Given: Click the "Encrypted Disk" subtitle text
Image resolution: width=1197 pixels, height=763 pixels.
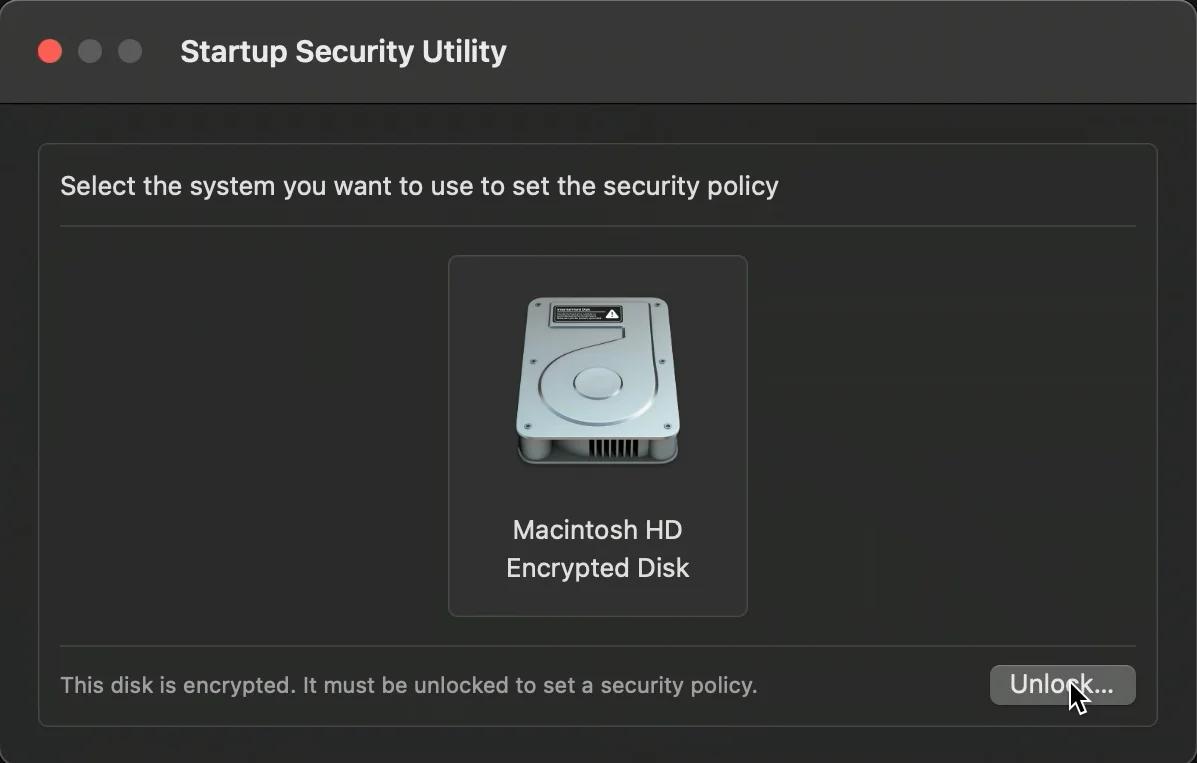Looking at the screenshot, I should point(597,568).
